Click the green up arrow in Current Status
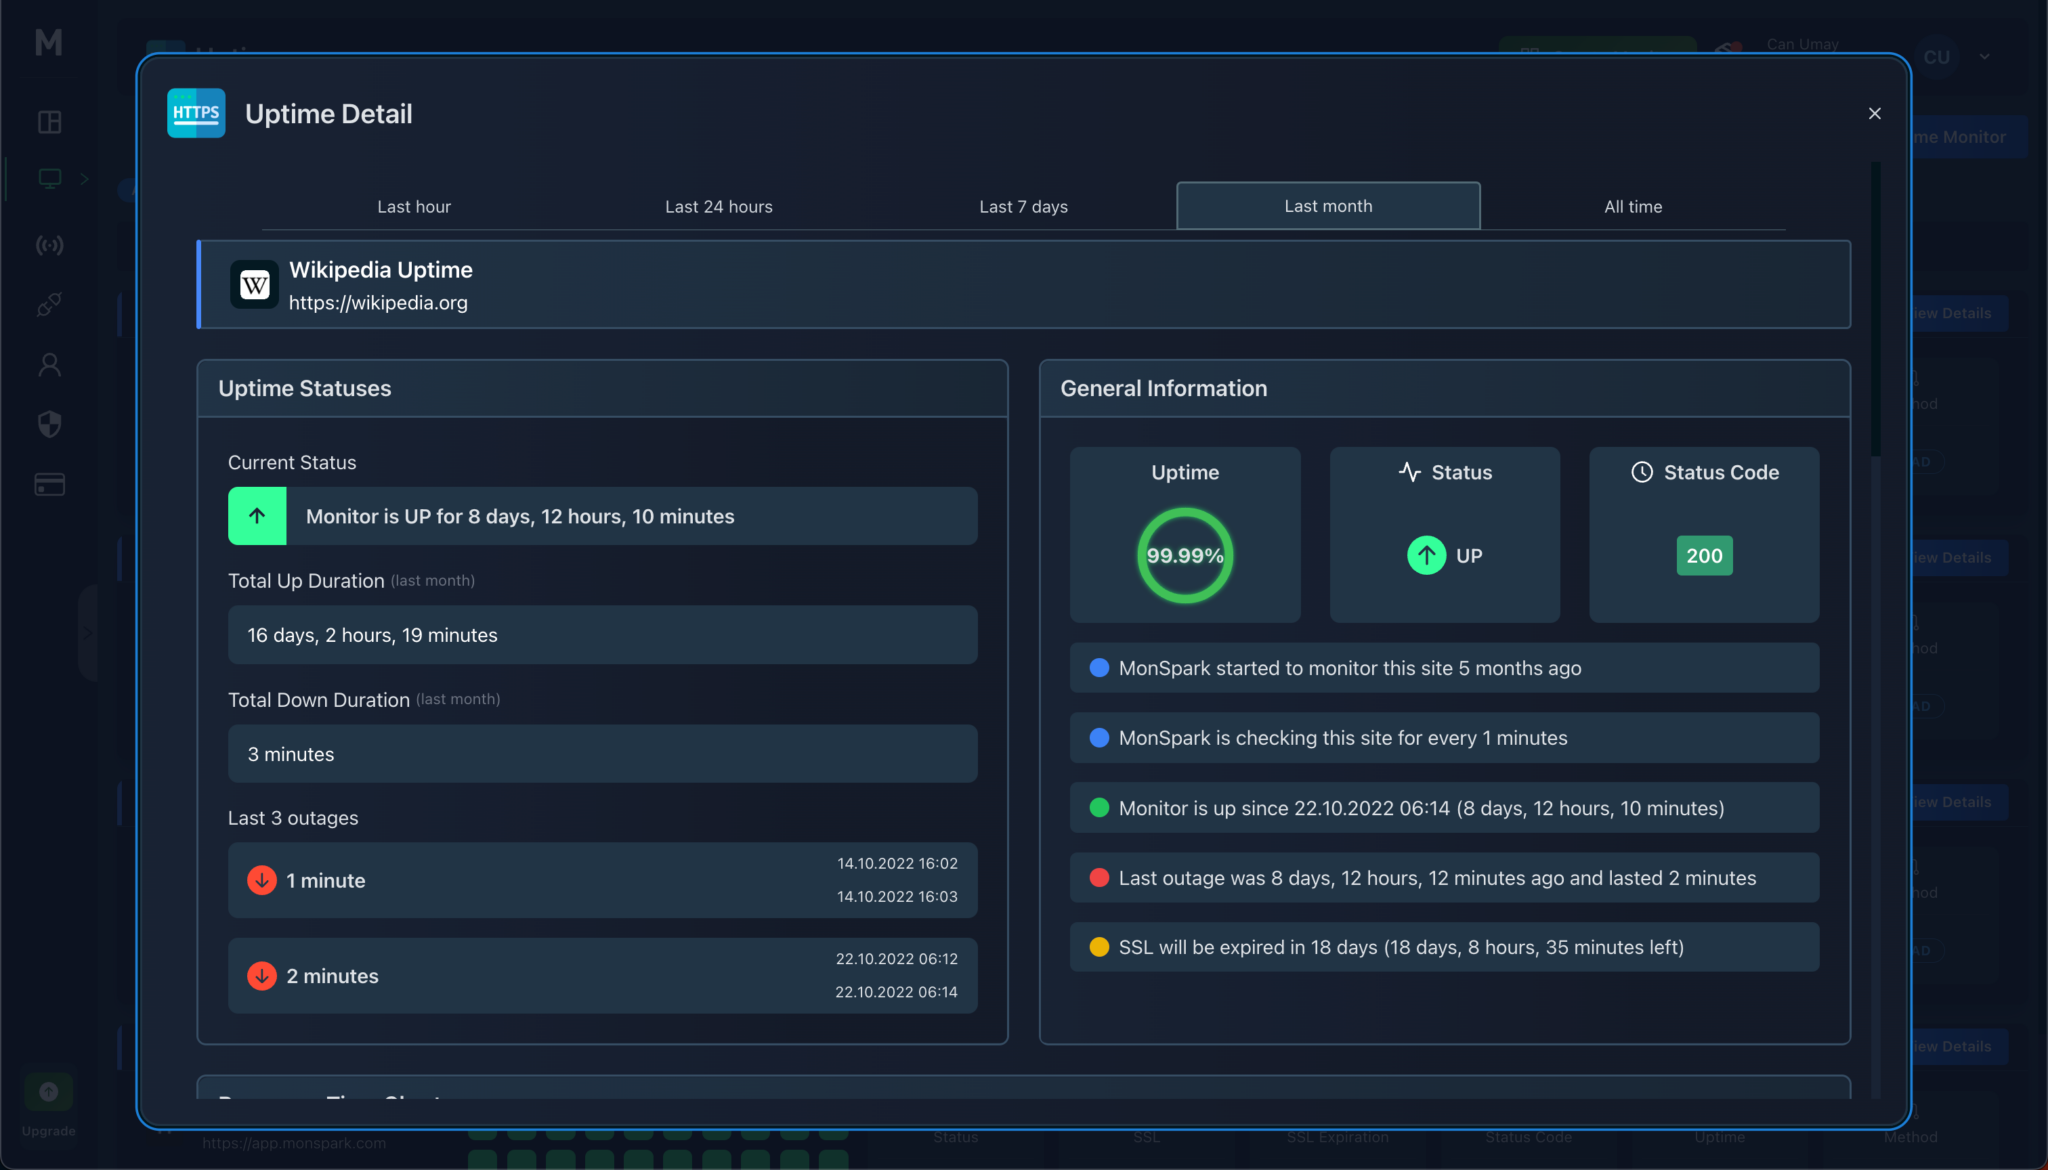The width and height of the screenshot is (2048, 1170). point(257,516)
